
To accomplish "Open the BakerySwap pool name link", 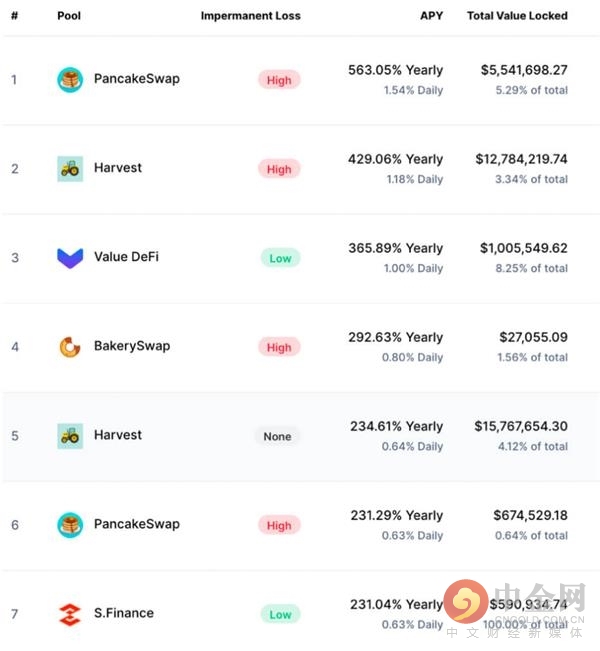I will coord(132,346).
